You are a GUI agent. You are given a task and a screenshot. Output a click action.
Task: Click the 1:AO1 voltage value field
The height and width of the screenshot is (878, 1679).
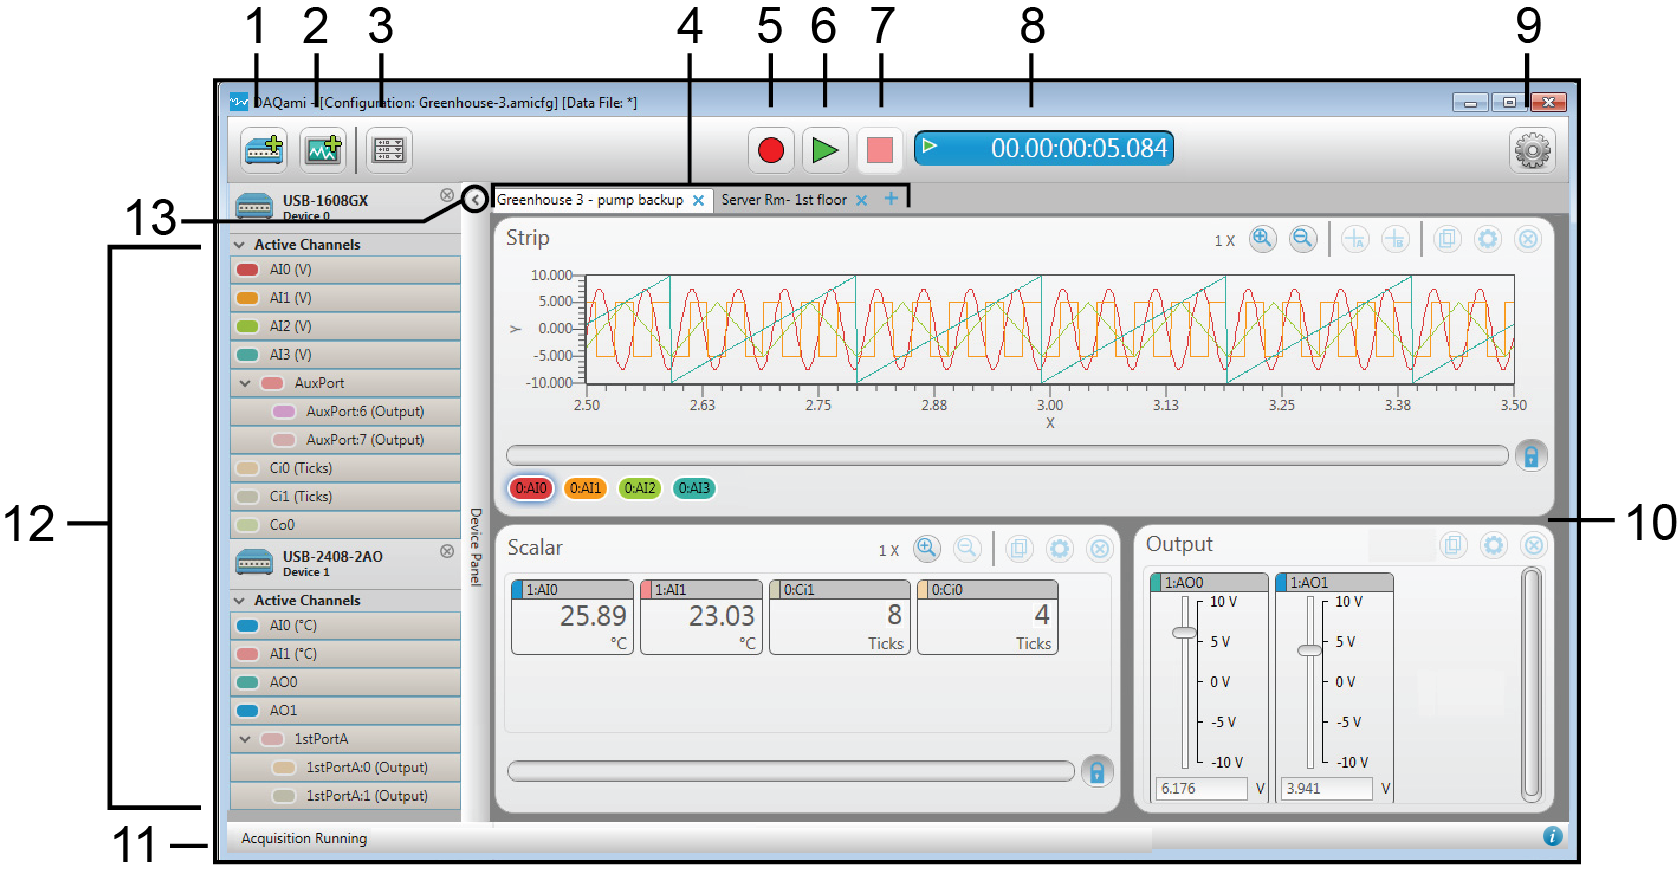point(1327,788)
